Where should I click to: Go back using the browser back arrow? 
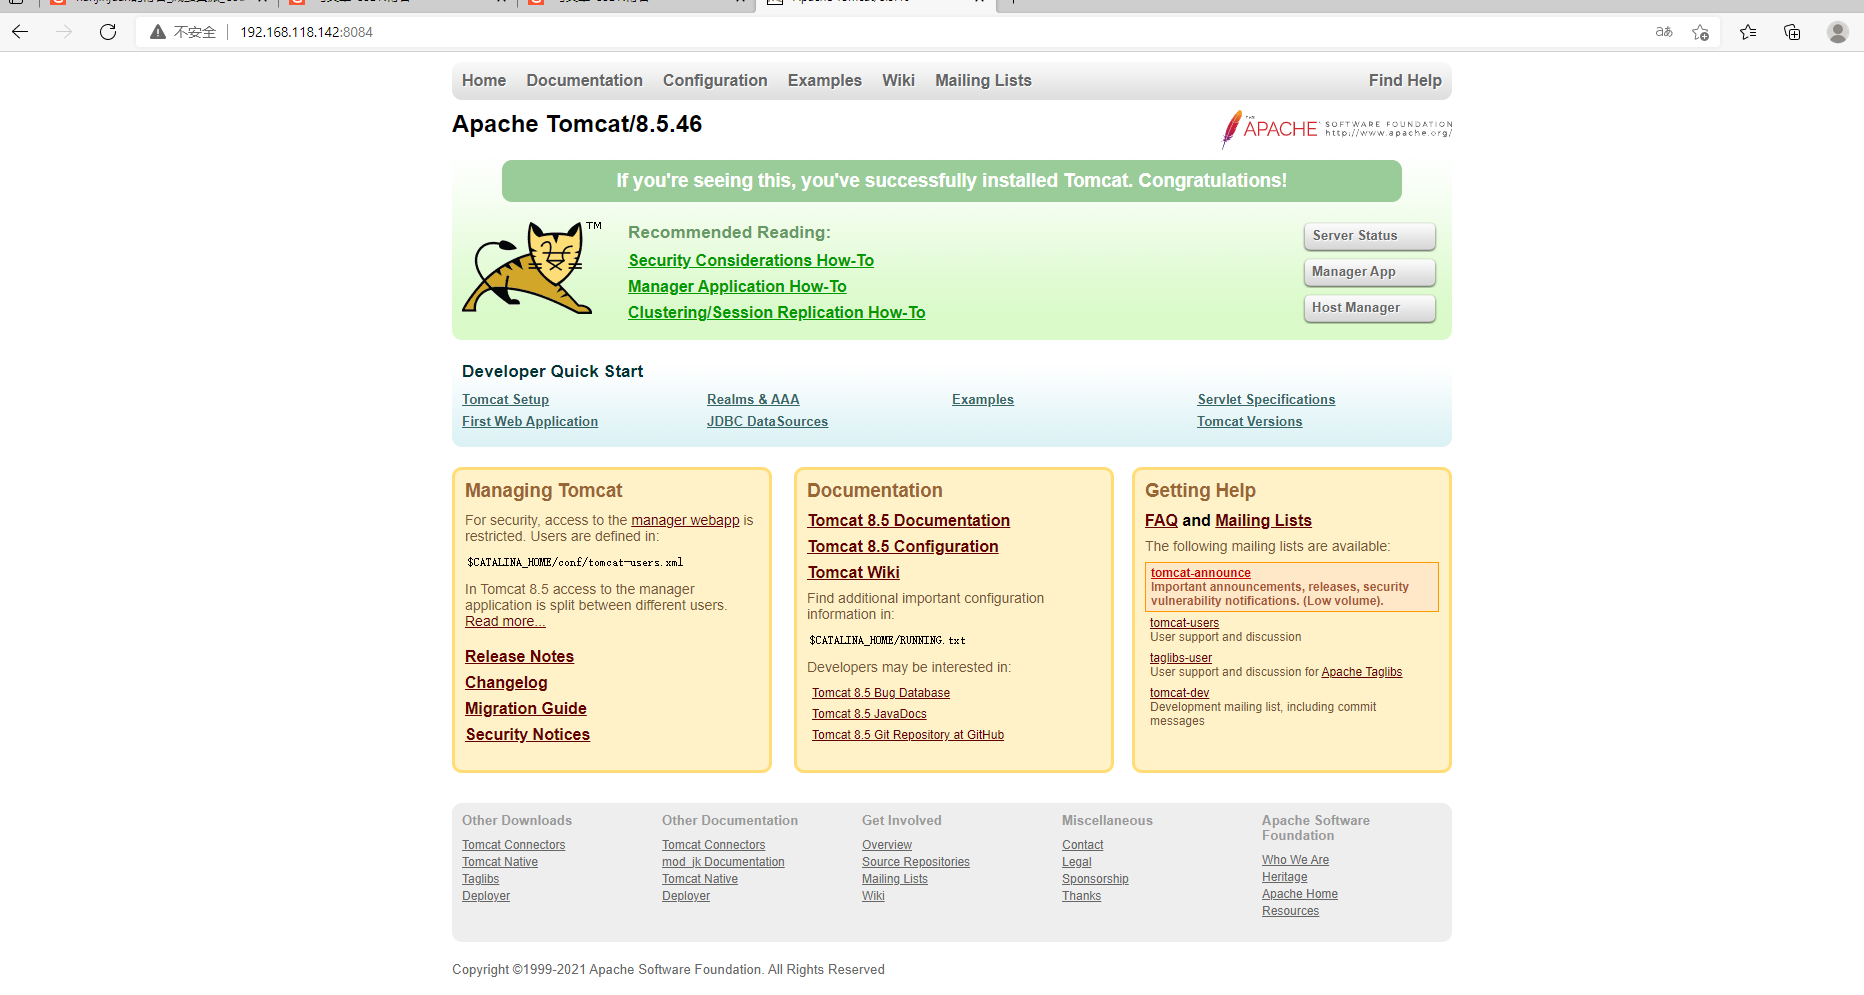(x=20, y=32)
